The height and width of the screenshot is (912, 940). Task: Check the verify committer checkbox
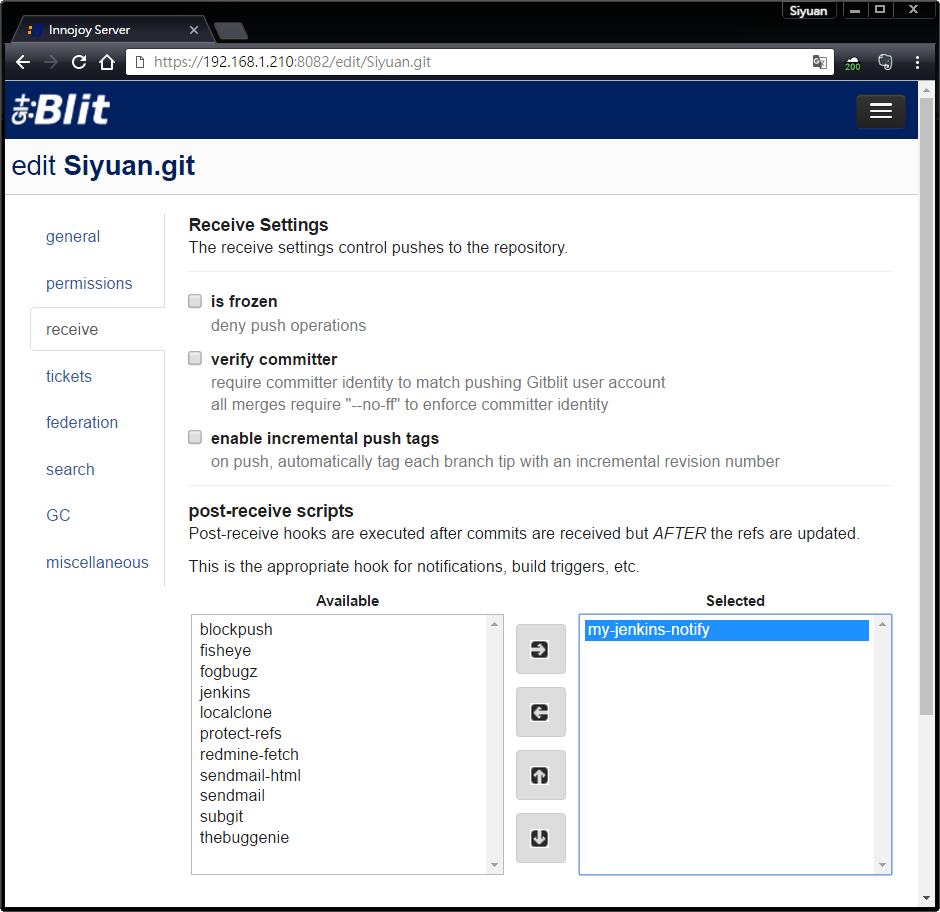pyautogui.click(x=194, y=358)
